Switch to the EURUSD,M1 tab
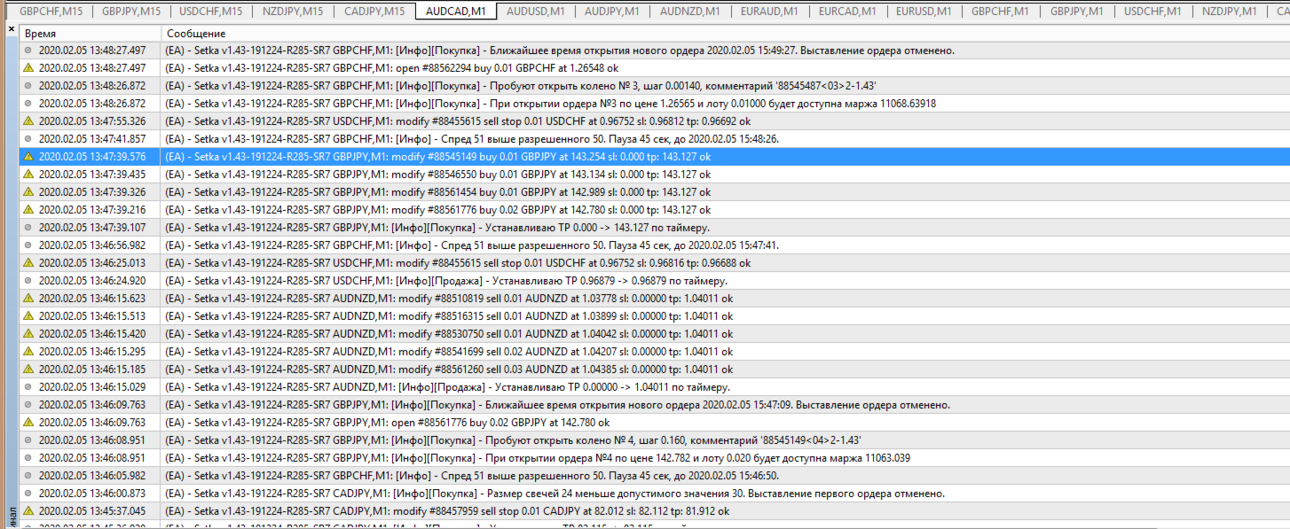 point(924,11)
